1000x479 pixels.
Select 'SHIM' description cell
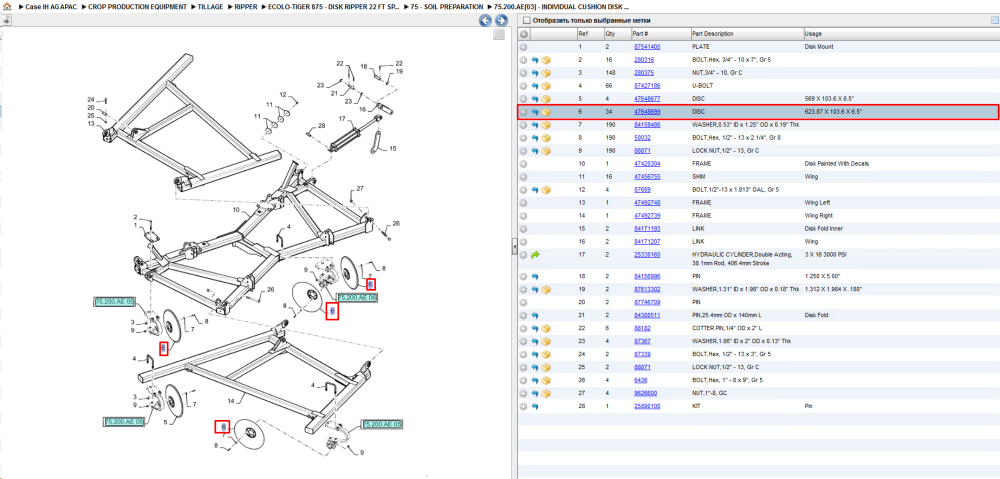698,177
